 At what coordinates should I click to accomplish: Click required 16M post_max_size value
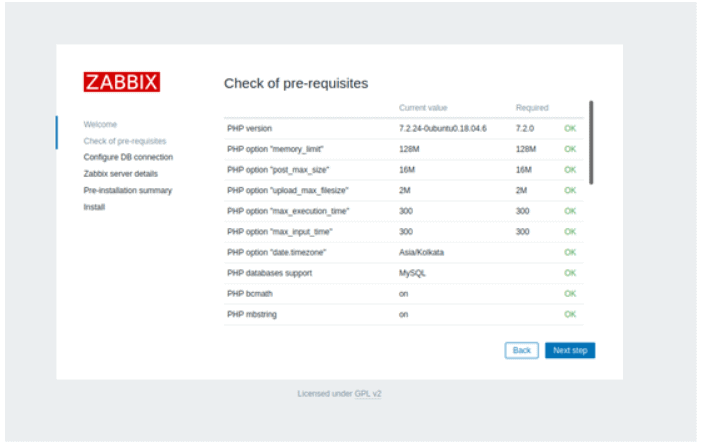click(x=523, y=170)
